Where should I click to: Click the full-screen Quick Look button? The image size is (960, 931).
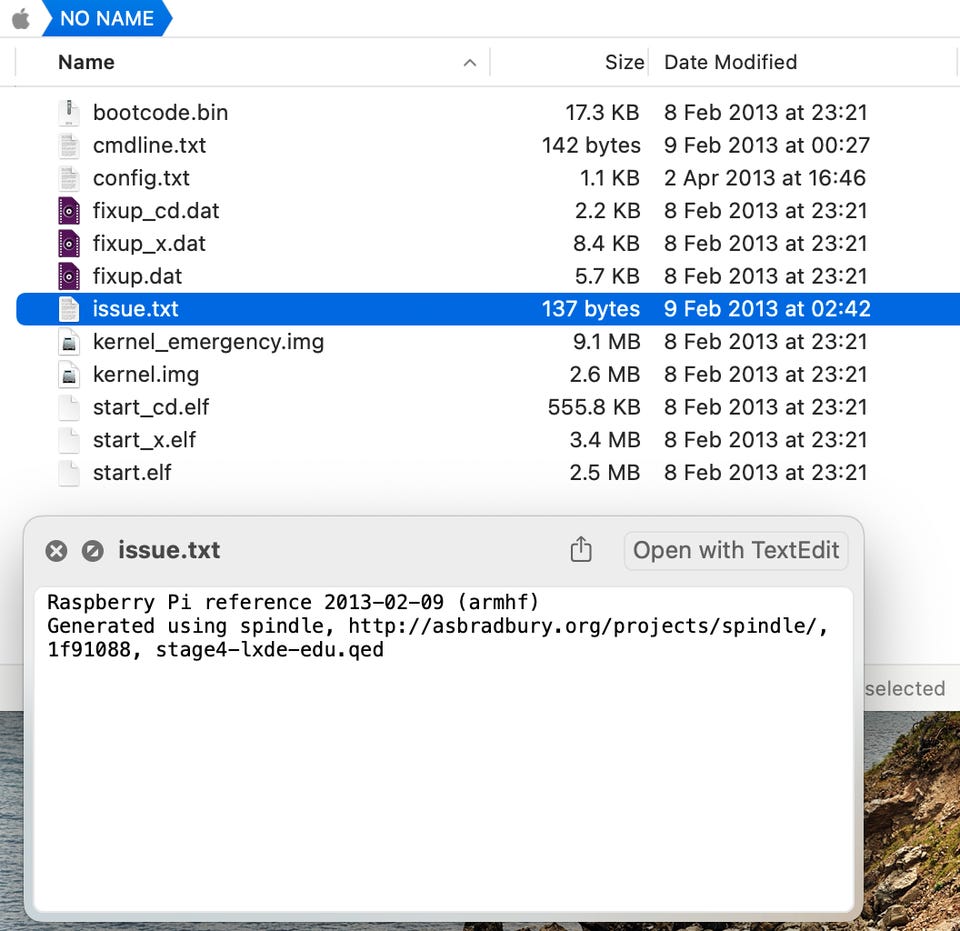coord(92,551)
